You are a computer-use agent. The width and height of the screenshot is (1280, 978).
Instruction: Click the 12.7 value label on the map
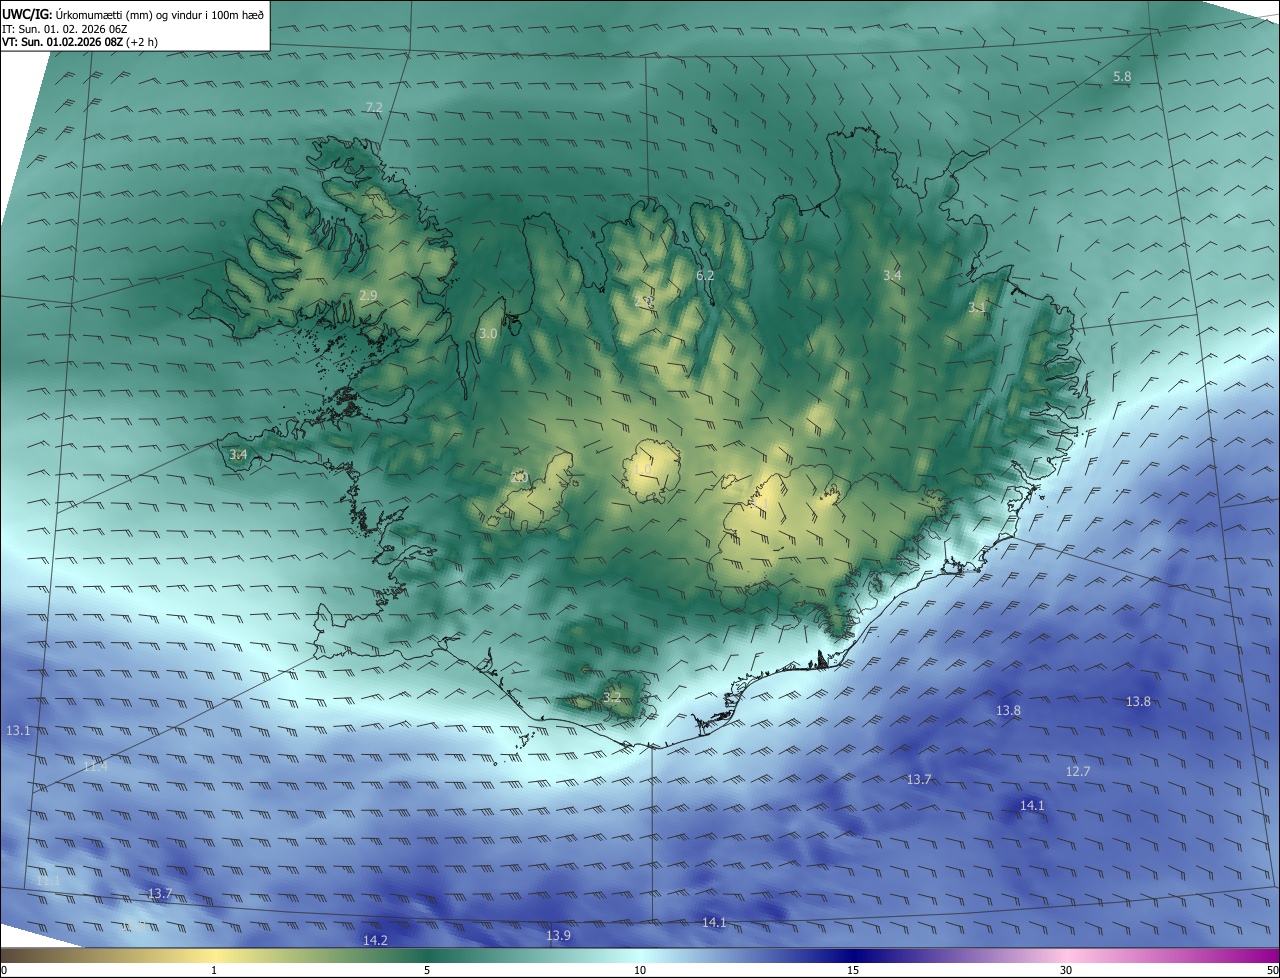(x=1078, y=771)
